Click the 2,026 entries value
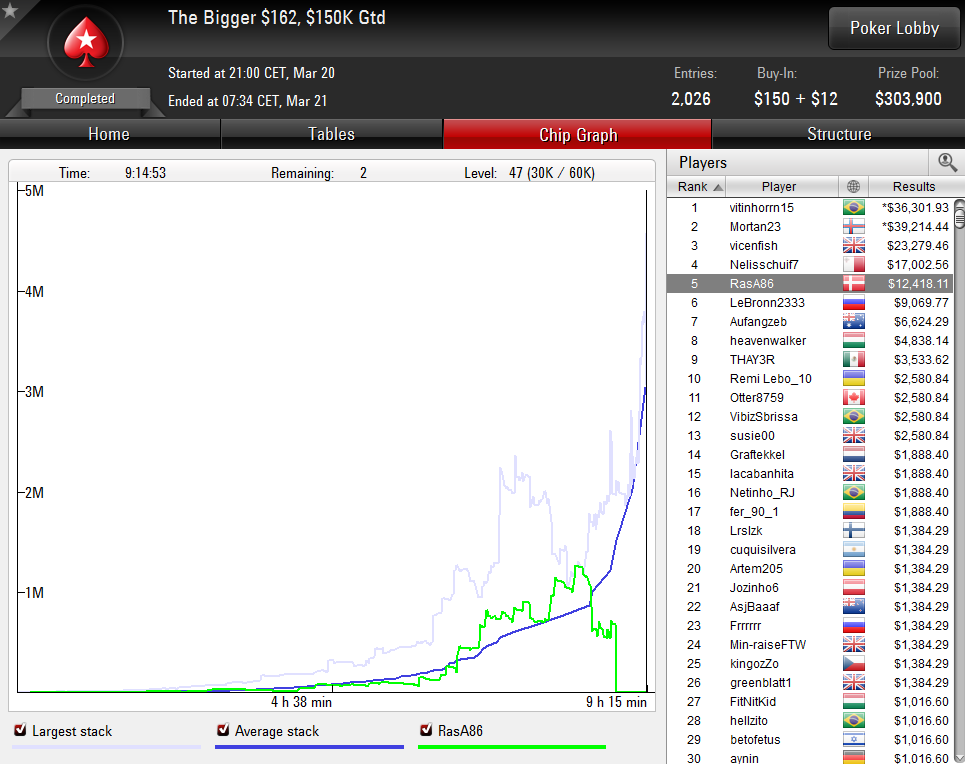The image size is (965, 764). 691,99
